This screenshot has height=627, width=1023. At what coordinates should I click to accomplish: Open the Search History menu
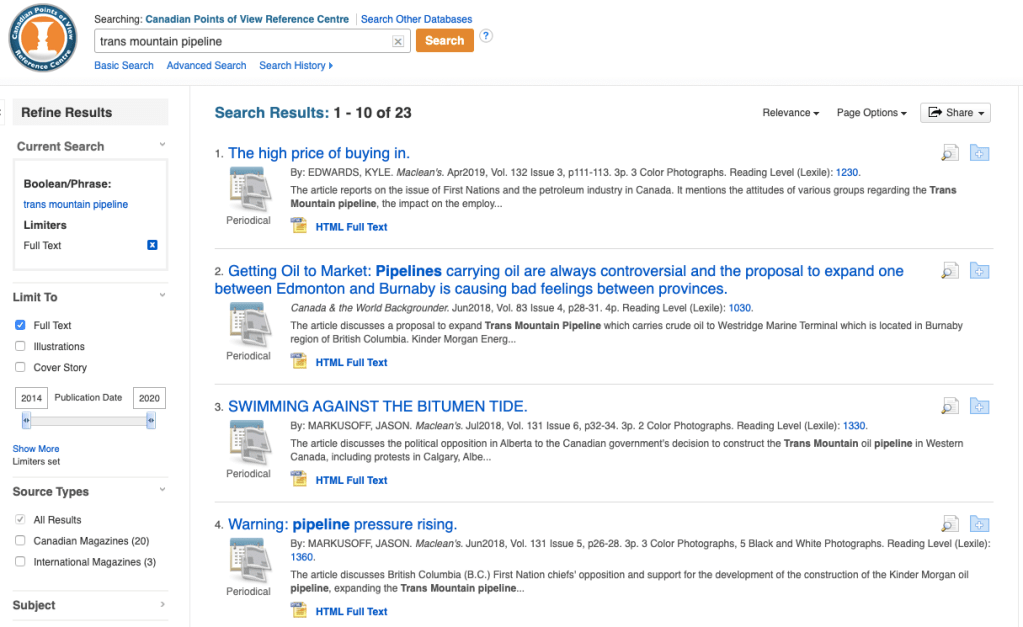coord(295,66)
